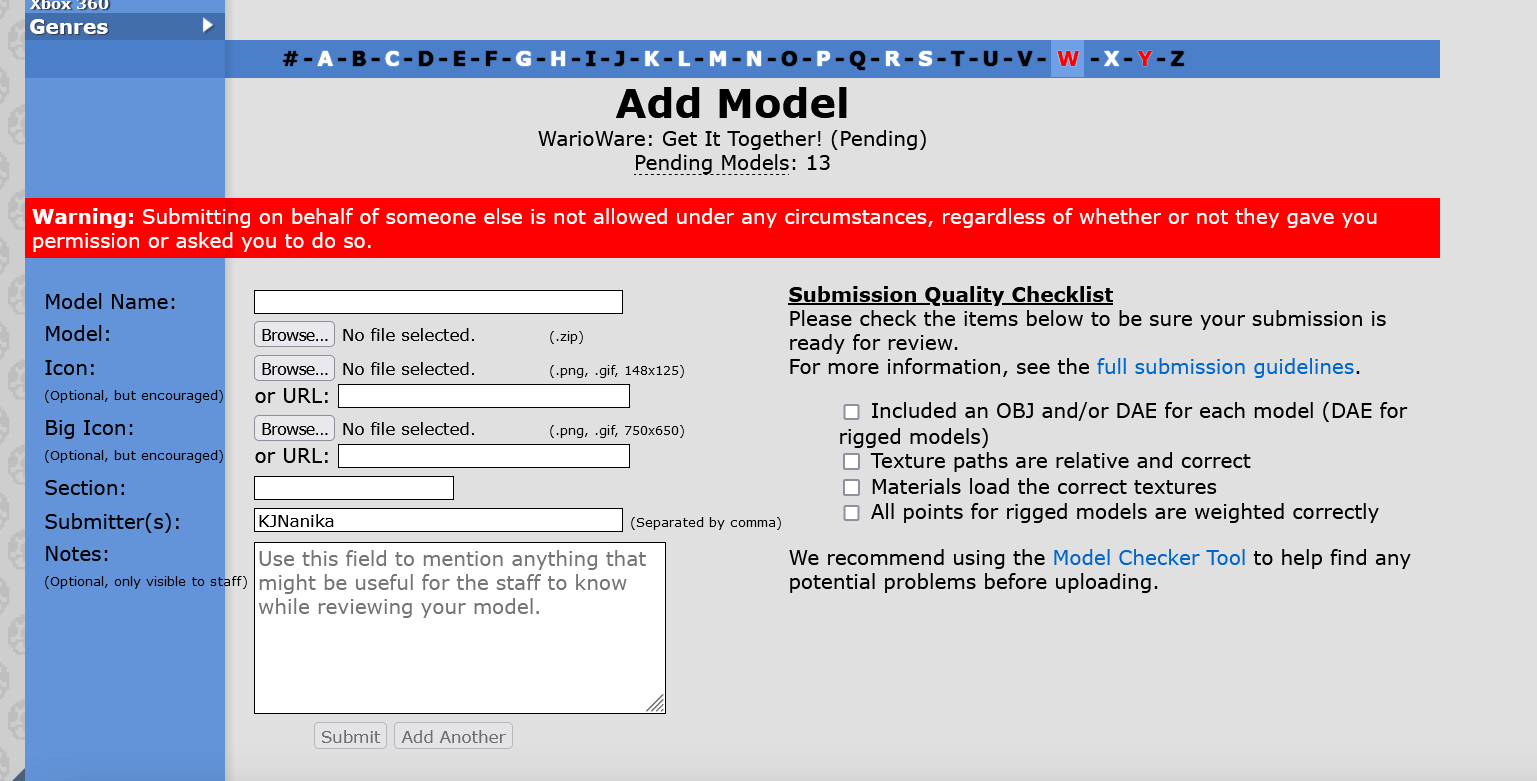
Task: Click 'WarioWare: Get It Together! (Pending)' text
Action: (x=732, y=139)
